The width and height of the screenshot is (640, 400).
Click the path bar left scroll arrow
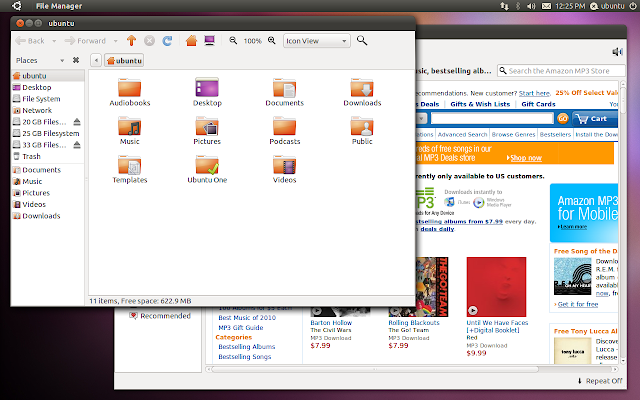[x=96, y=60]
